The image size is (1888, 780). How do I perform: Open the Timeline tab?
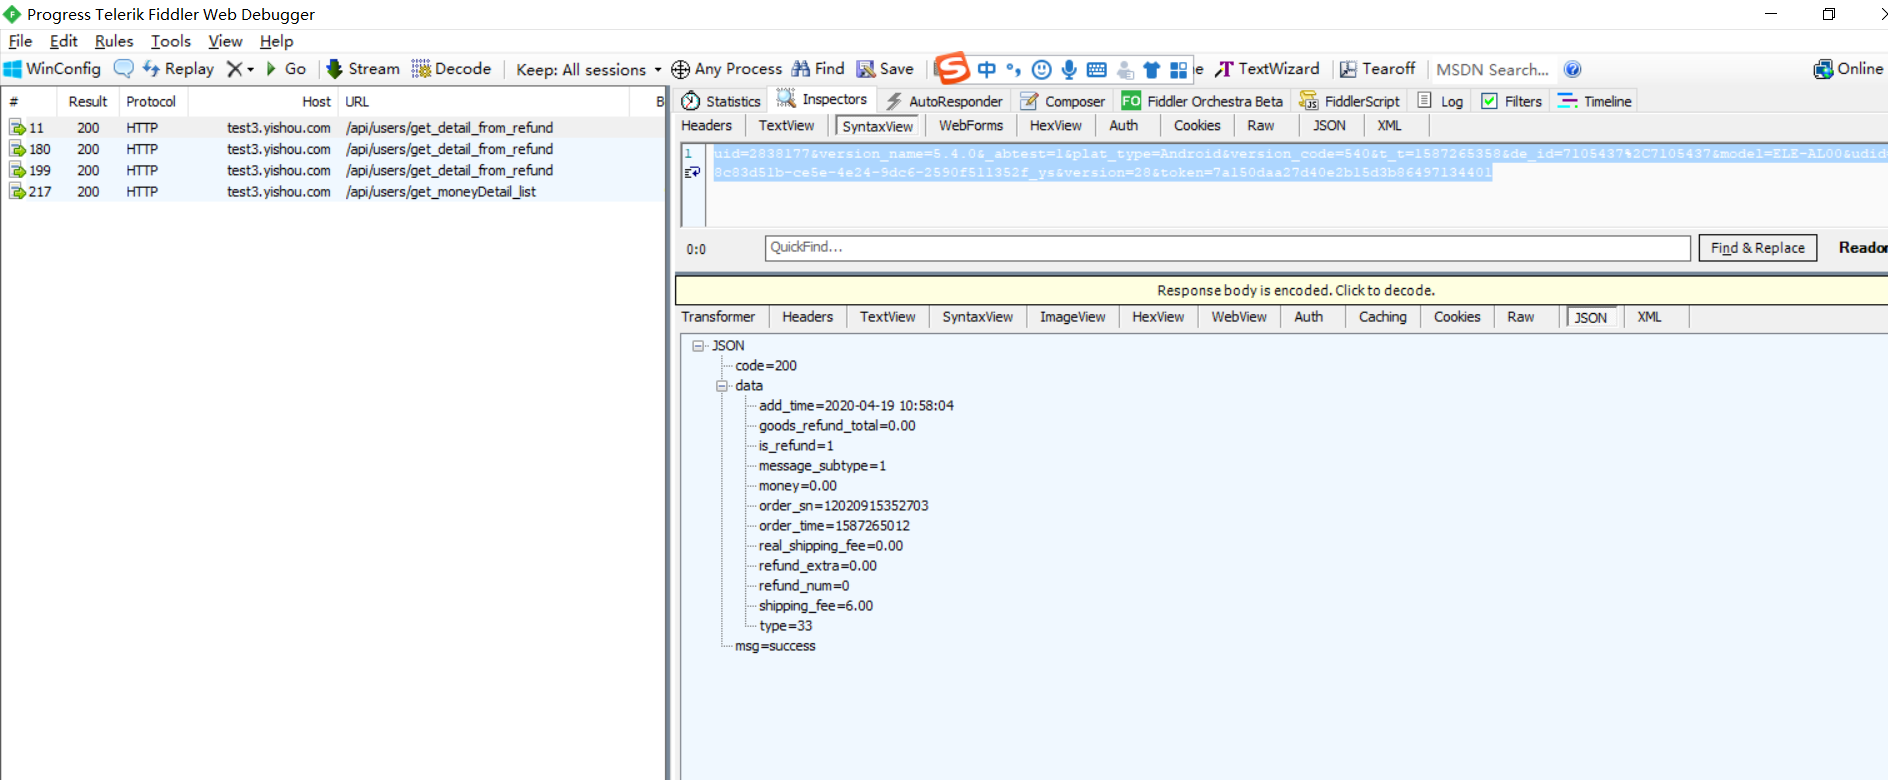pyautogui.click(x=1595, y=101)
